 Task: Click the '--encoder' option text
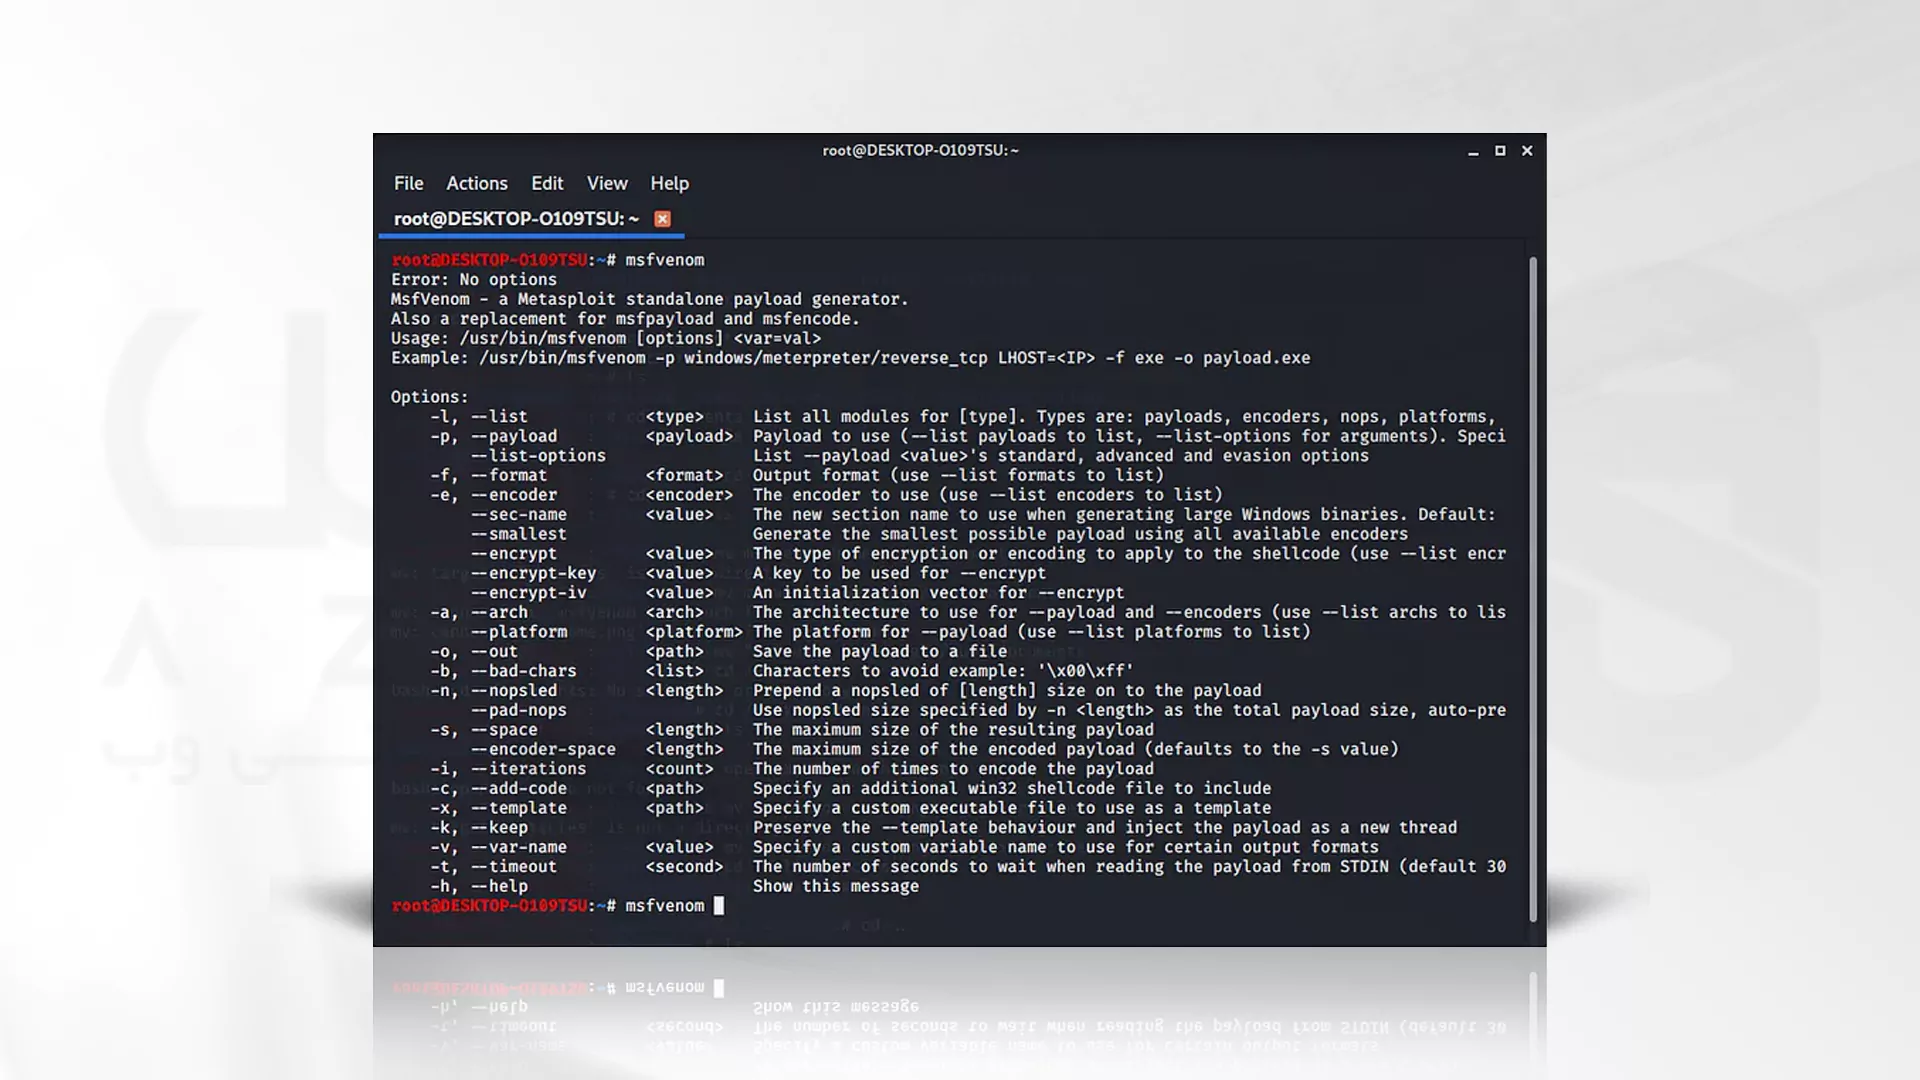point(514,495)
